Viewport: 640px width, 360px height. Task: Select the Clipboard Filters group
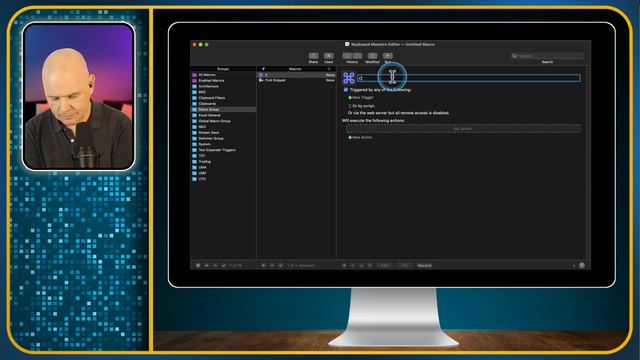(x=224, y=98)
